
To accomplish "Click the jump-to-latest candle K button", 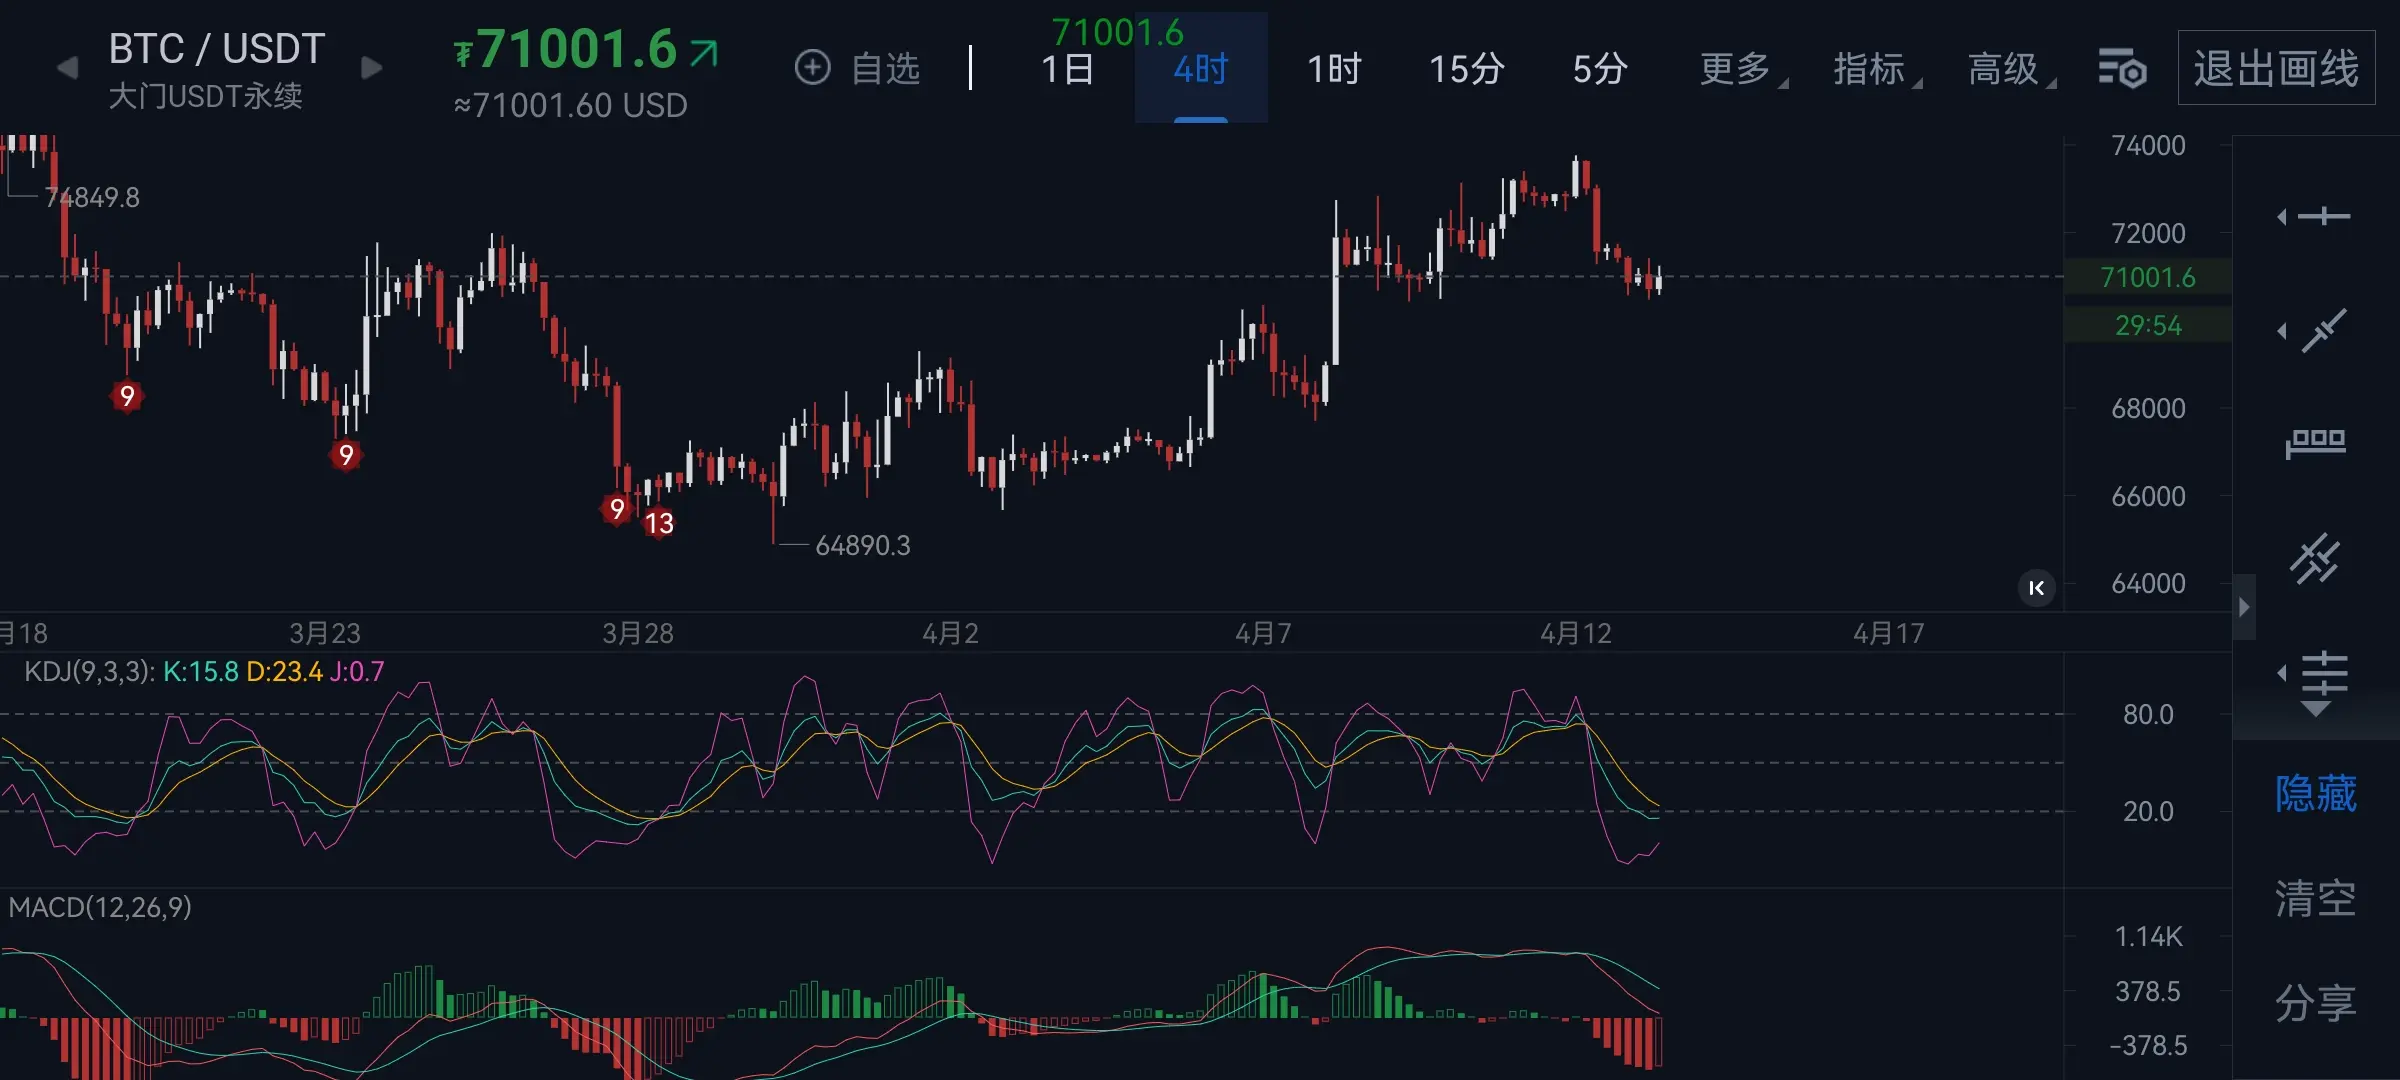I will click(x=2036, y=588).
